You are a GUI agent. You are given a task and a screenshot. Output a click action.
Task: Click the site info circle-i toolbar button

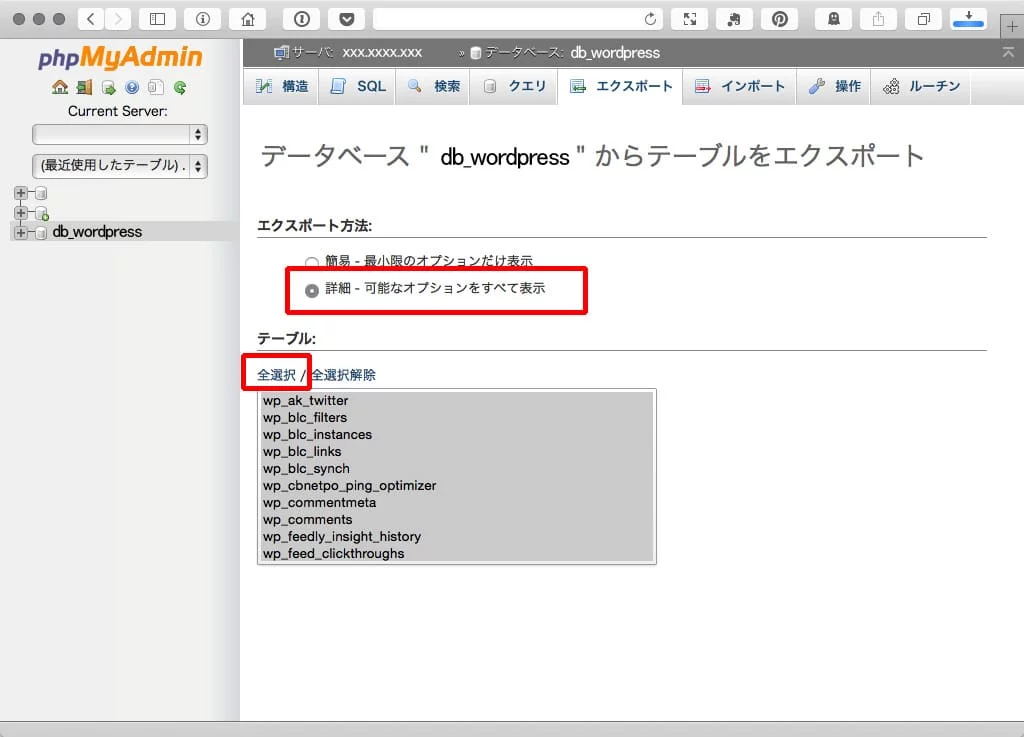pyautogui.click(x=202, y=19)
